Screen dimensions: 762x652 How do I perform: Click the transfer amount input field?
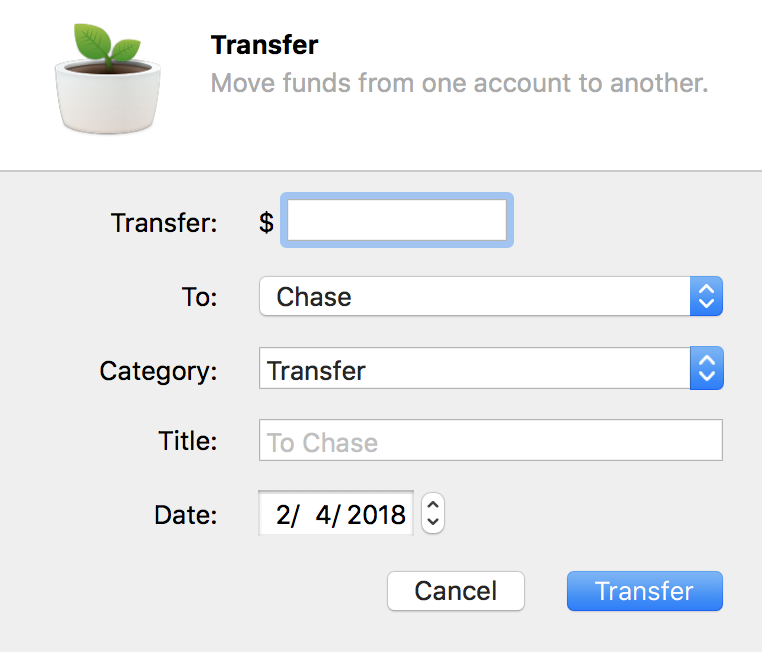pyautogui.click(x=397, y=220)
